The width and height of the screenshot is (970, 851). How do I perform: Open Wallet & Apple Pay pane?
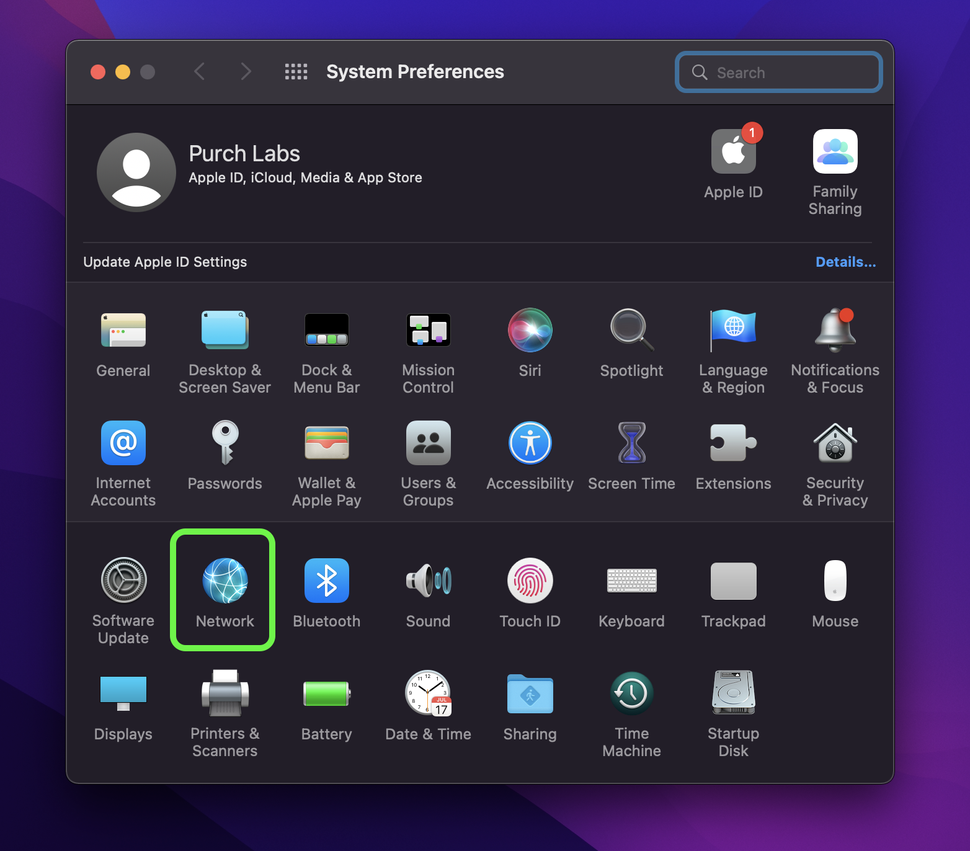coord(327,465)
